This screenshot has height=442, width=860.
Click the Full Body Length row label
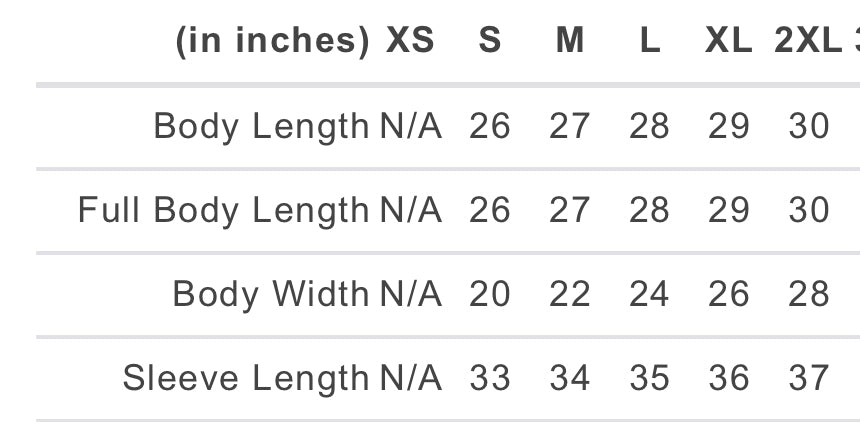(224, 211)
